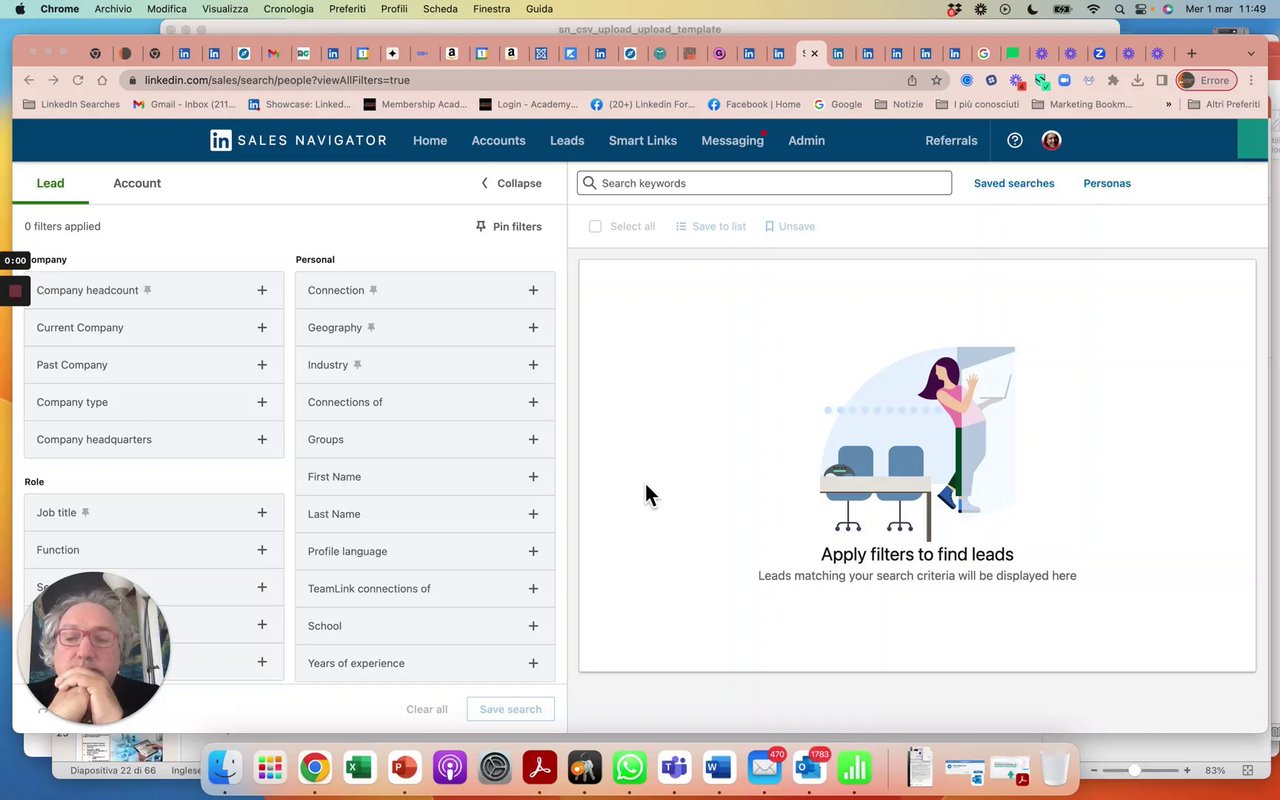Open the Chrome extensions puzzle icon
The height and width of the screenshot is (800, 1280).
click(1113, 80)
